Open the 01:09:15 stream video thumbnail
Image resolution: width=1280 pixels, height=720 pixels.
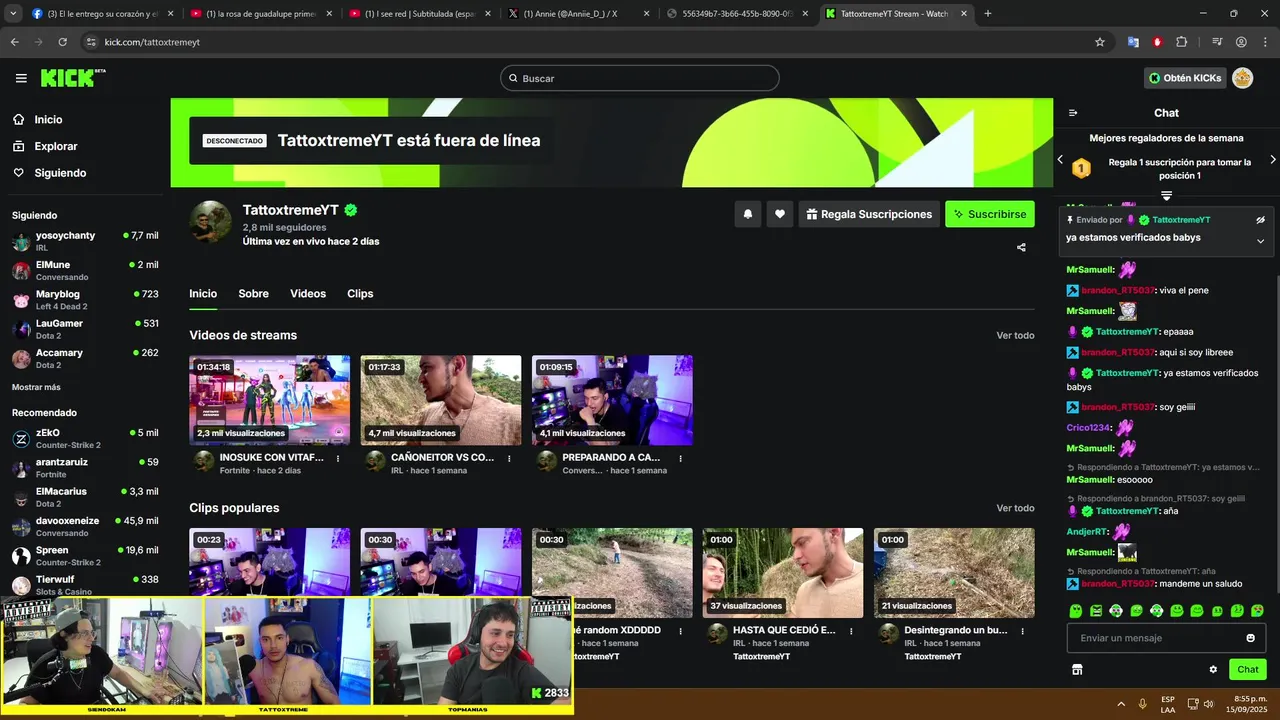(x=612, y=400)
